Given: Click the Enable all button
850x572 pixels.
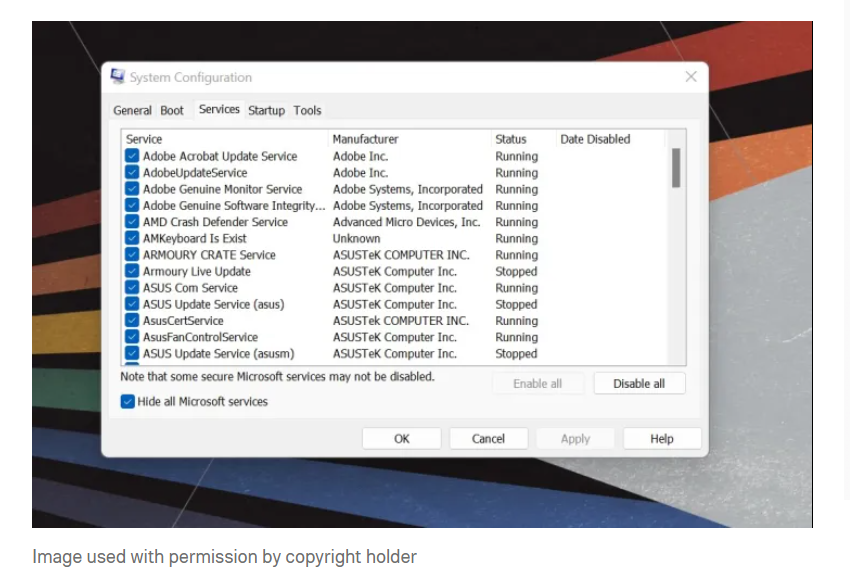Looking at the screenshot, I should tap(538, 383).
